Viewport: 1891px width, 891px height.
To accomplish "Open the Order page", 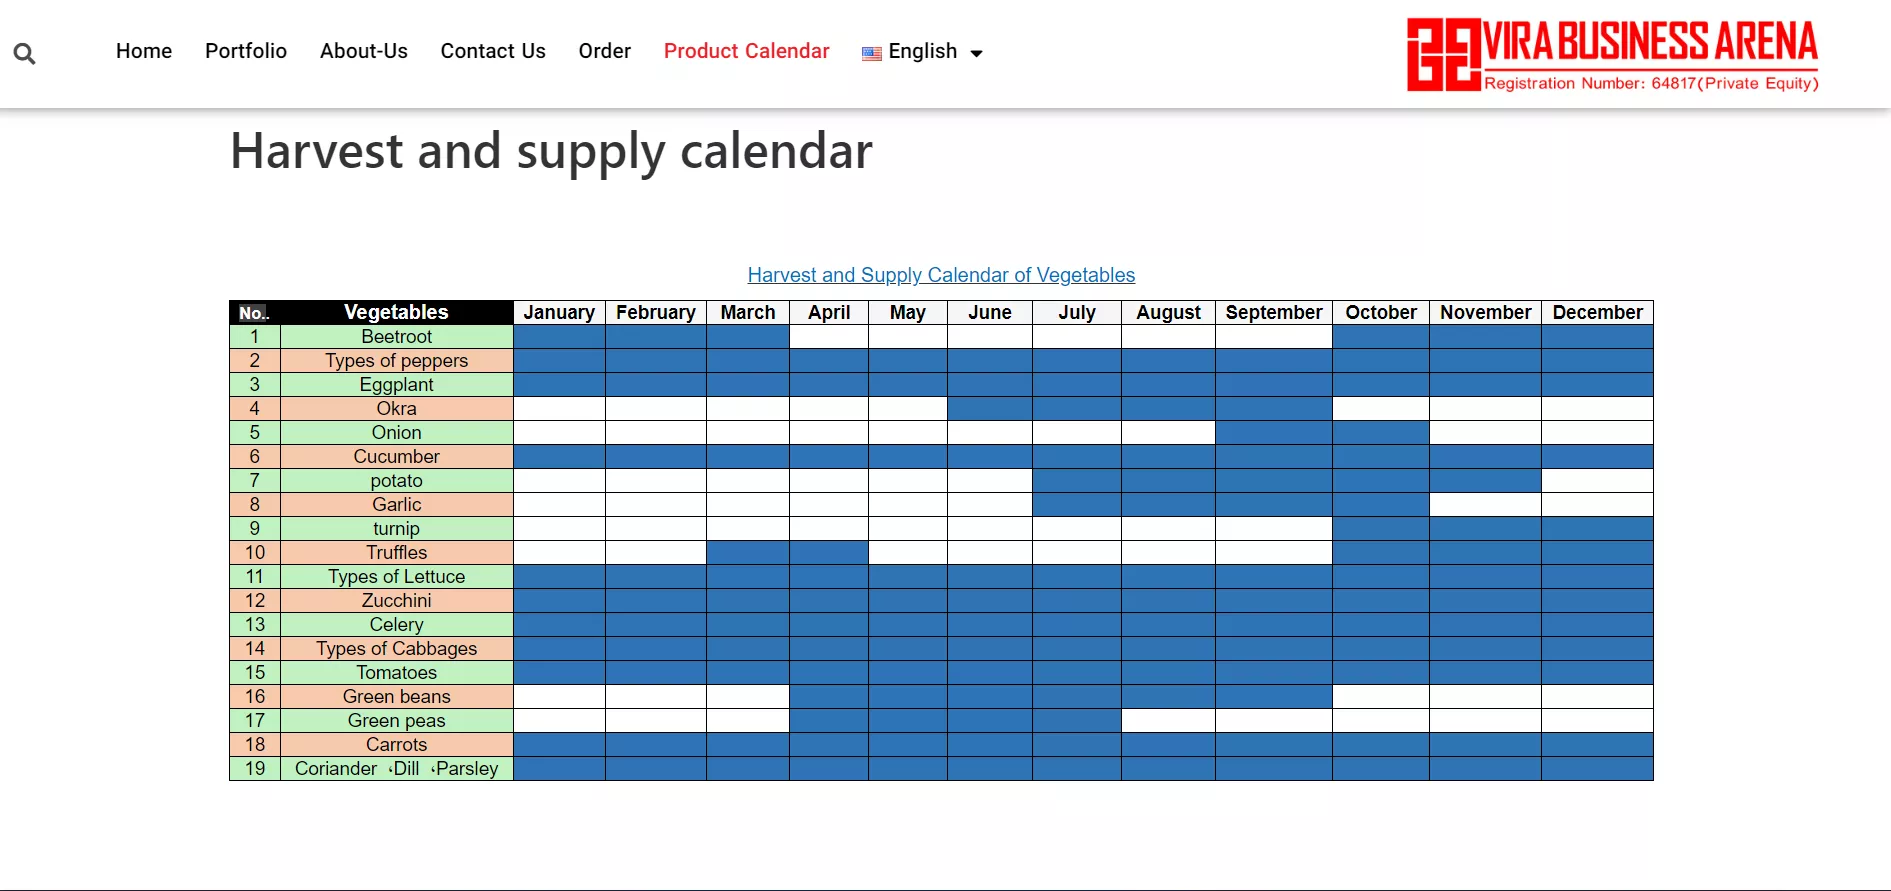I will pos(605,51).
